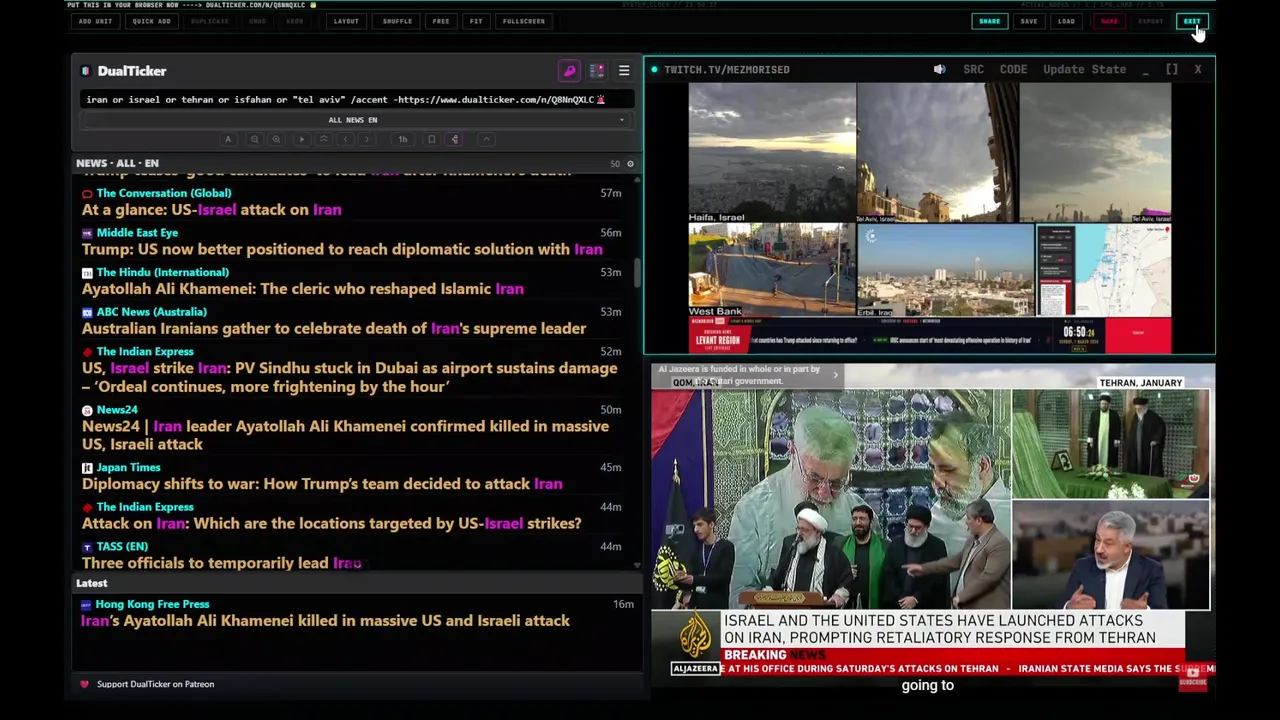Open Japan Times Diplomacy shifts to war headline
1280x720 pixels.
[x=322, y=484]
